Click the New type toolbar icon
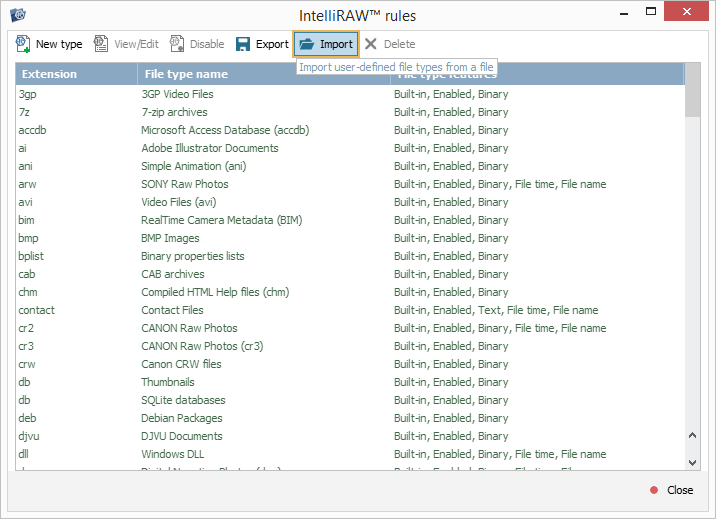 23,44
